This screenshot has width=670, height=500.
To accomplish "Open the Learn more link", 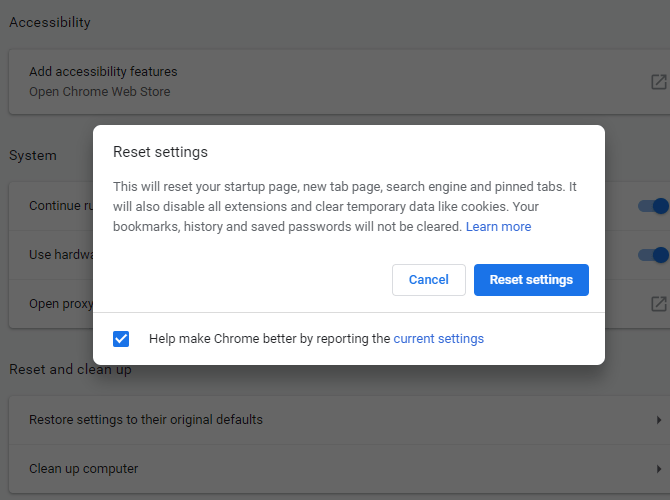I will [x=498, y=227].
